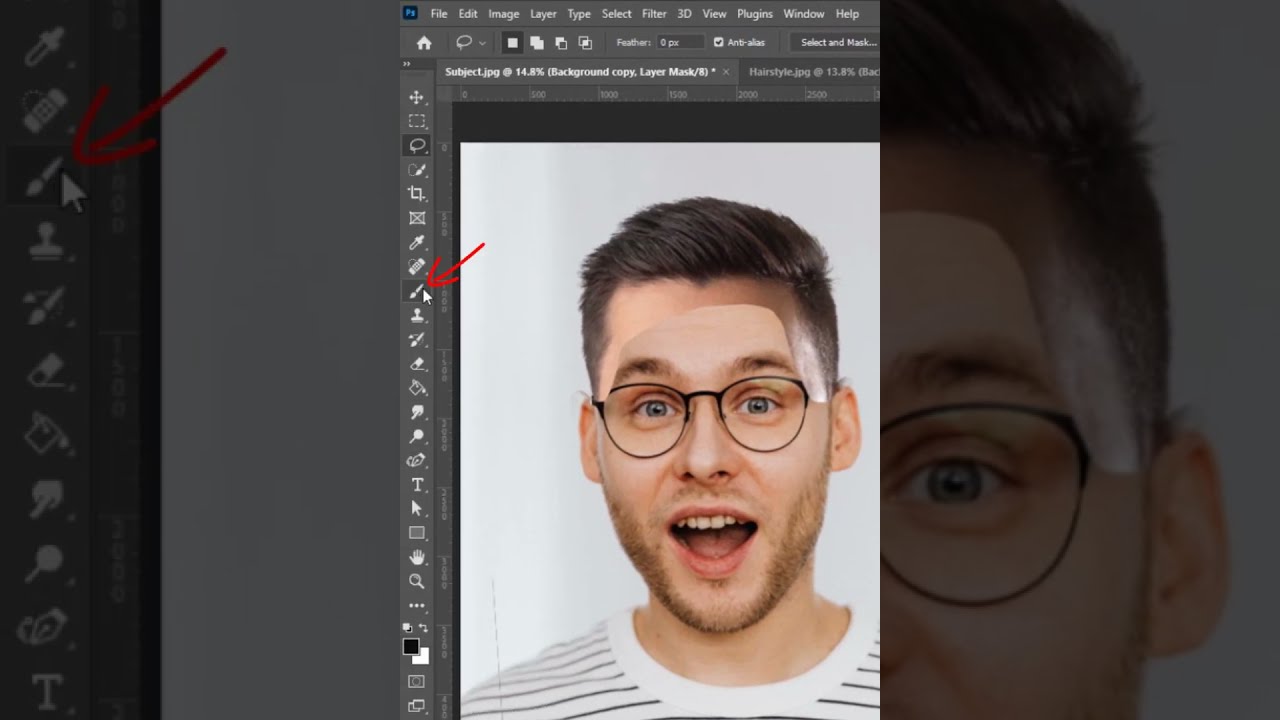Click the Photoshop Ps logo

[410, 13]
